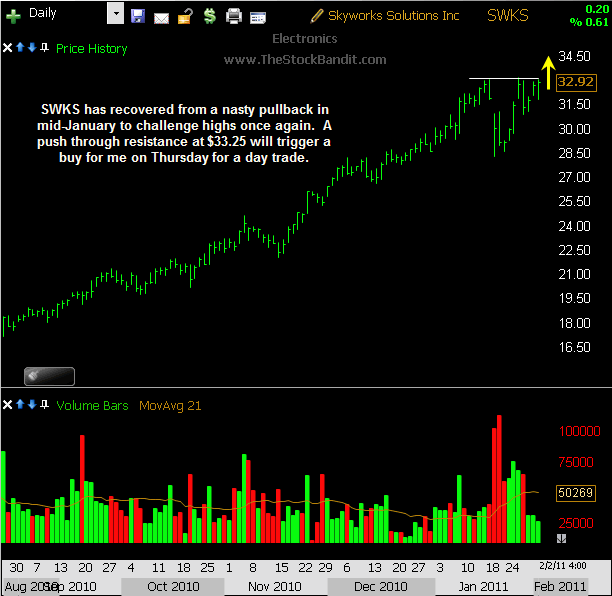
Task: Click the email envelope icon
Action: pos(161,16)
